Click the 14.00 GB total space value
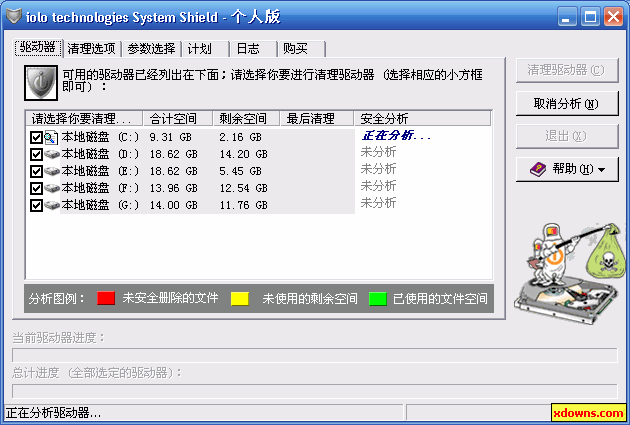The image size is (630, 425). [x=174, y=205]
